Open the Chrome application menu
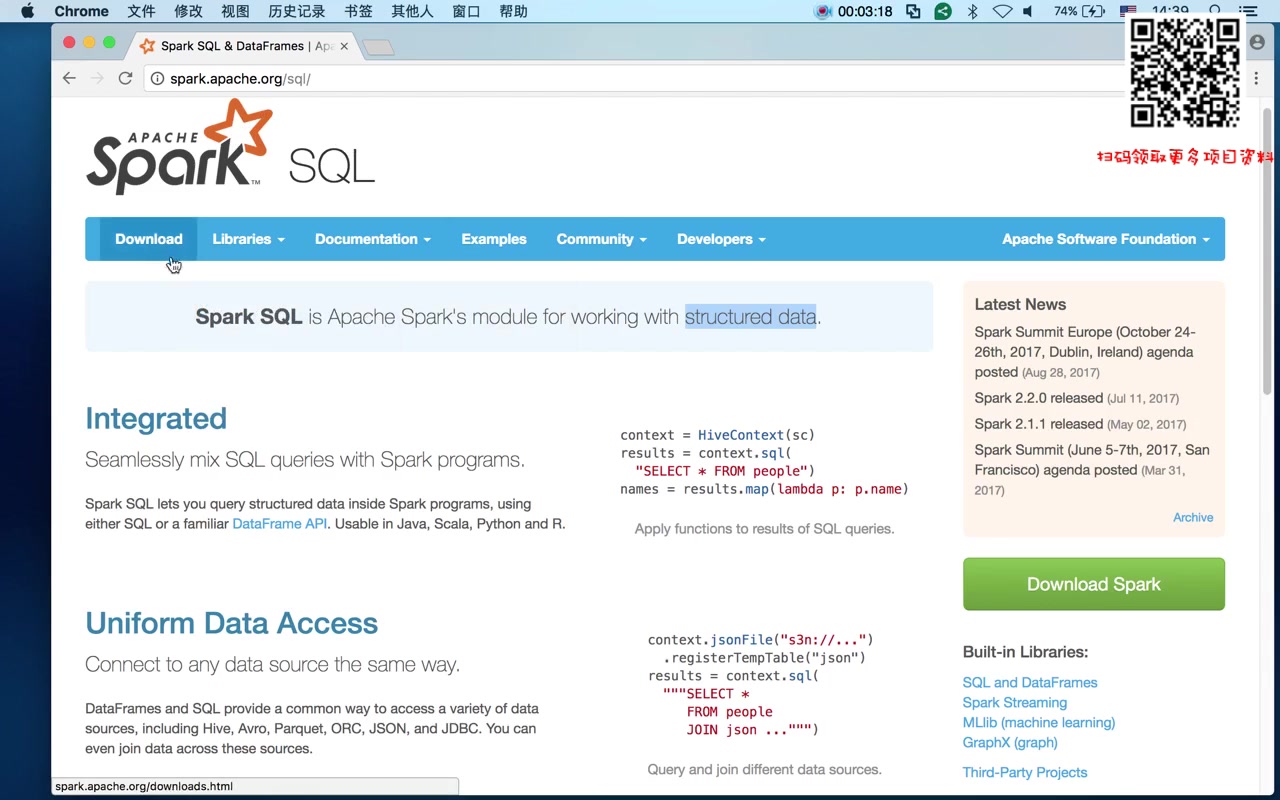The height and width of the screenshot is (800, 1280). (81, 11)
